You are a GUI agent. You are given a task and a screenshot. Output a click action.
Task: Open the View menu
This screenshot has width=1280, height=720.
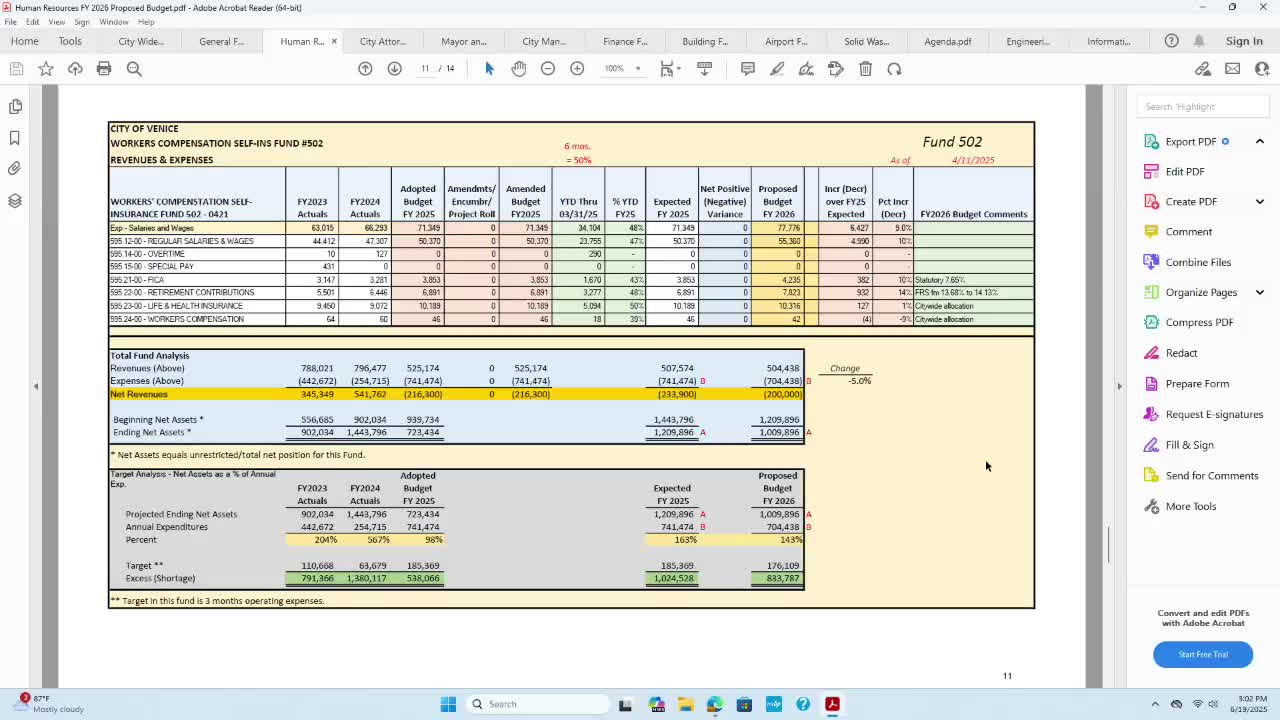coord(57,22)
